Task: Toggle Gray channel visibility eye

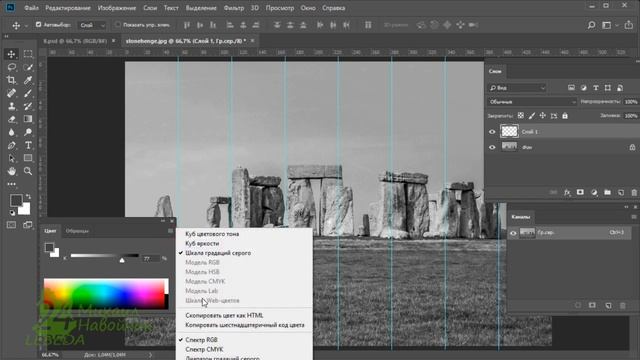Action: [x=513, y=233]
